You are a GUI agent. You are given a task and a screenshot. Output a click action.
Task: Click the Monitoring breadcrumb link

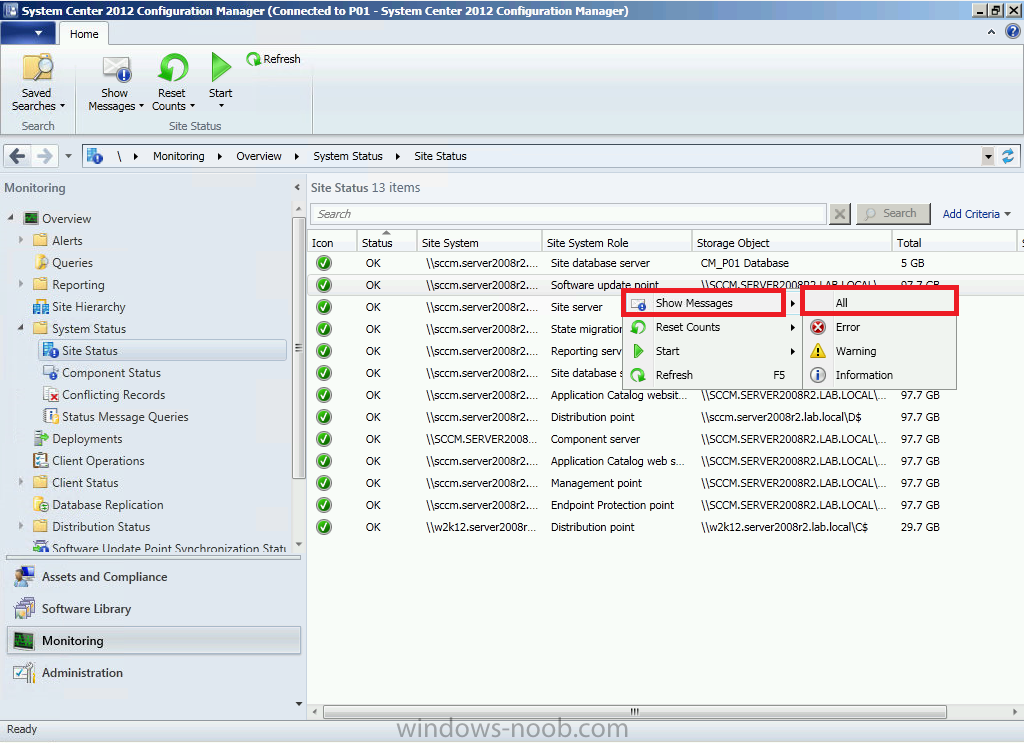178,156
